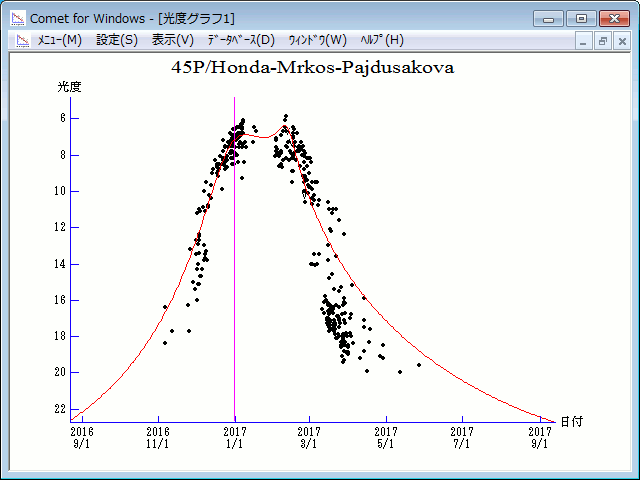The image size is (640, 480).
Task: Click the graph title 45P/Honda-Mrkos-Pajdusakova
Action: click(313, 67)
